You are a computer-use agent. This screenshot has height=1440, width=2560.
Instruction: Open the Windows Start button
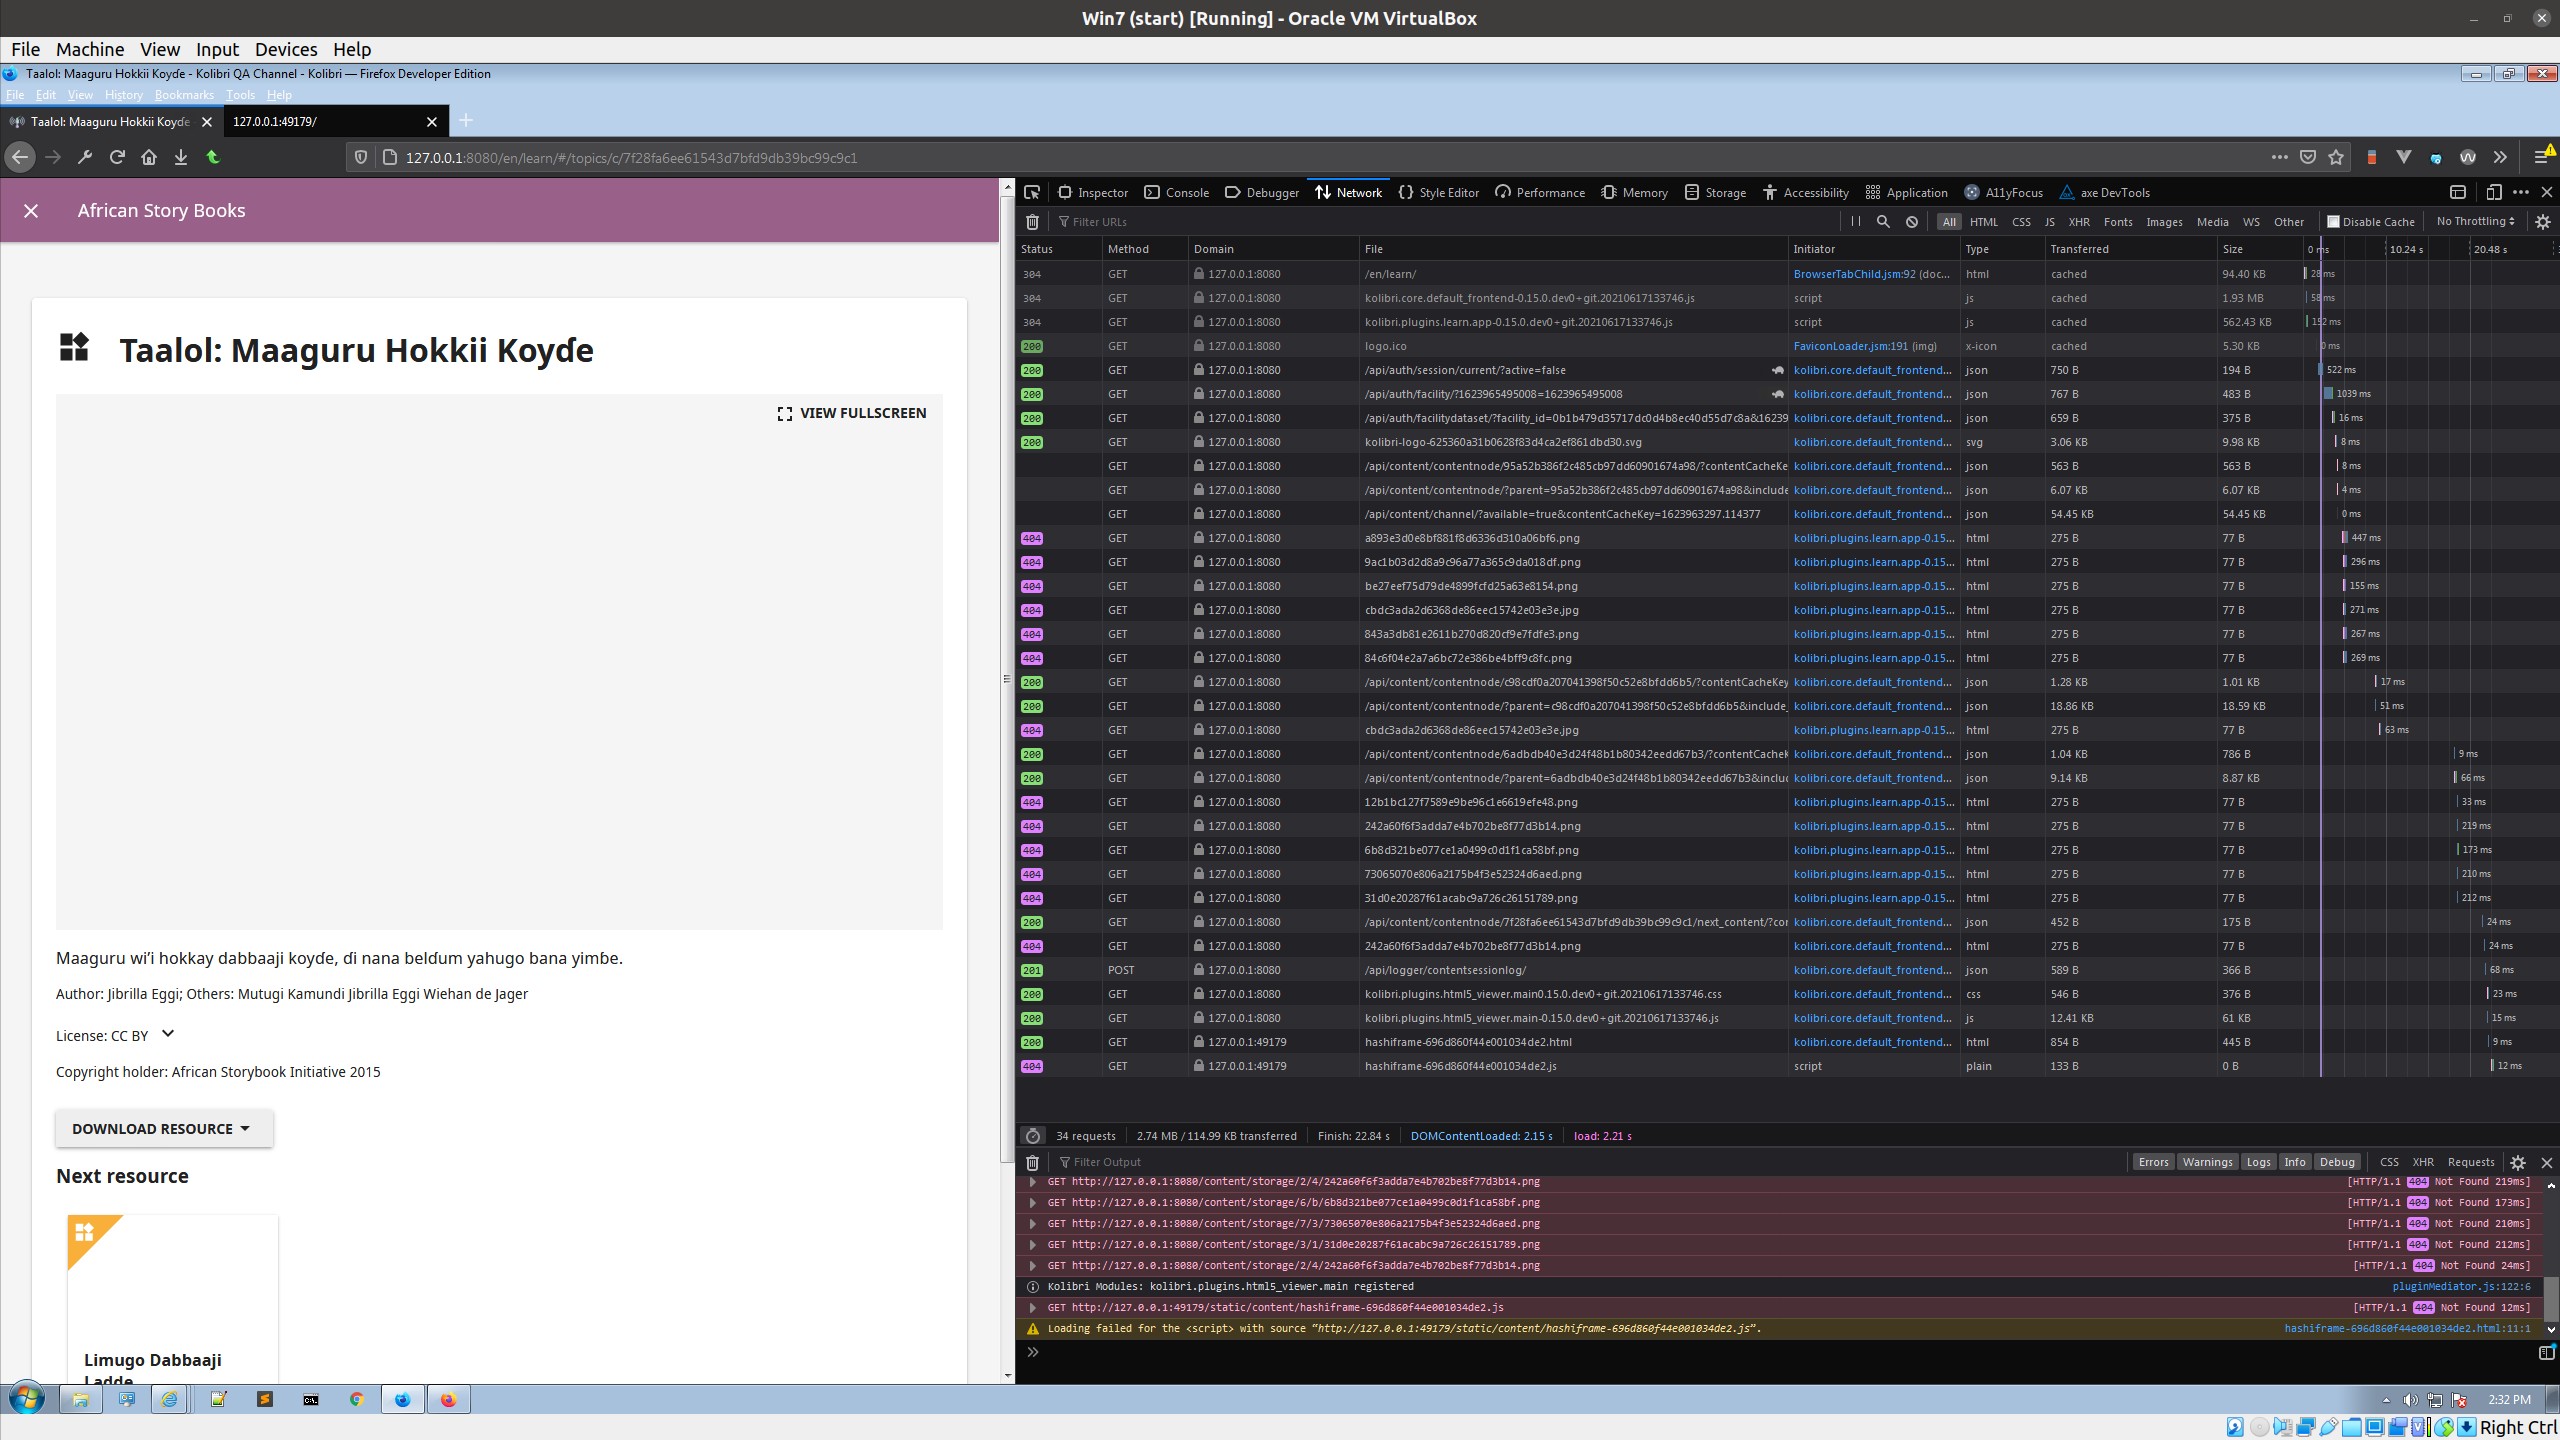coord(27,1399)
